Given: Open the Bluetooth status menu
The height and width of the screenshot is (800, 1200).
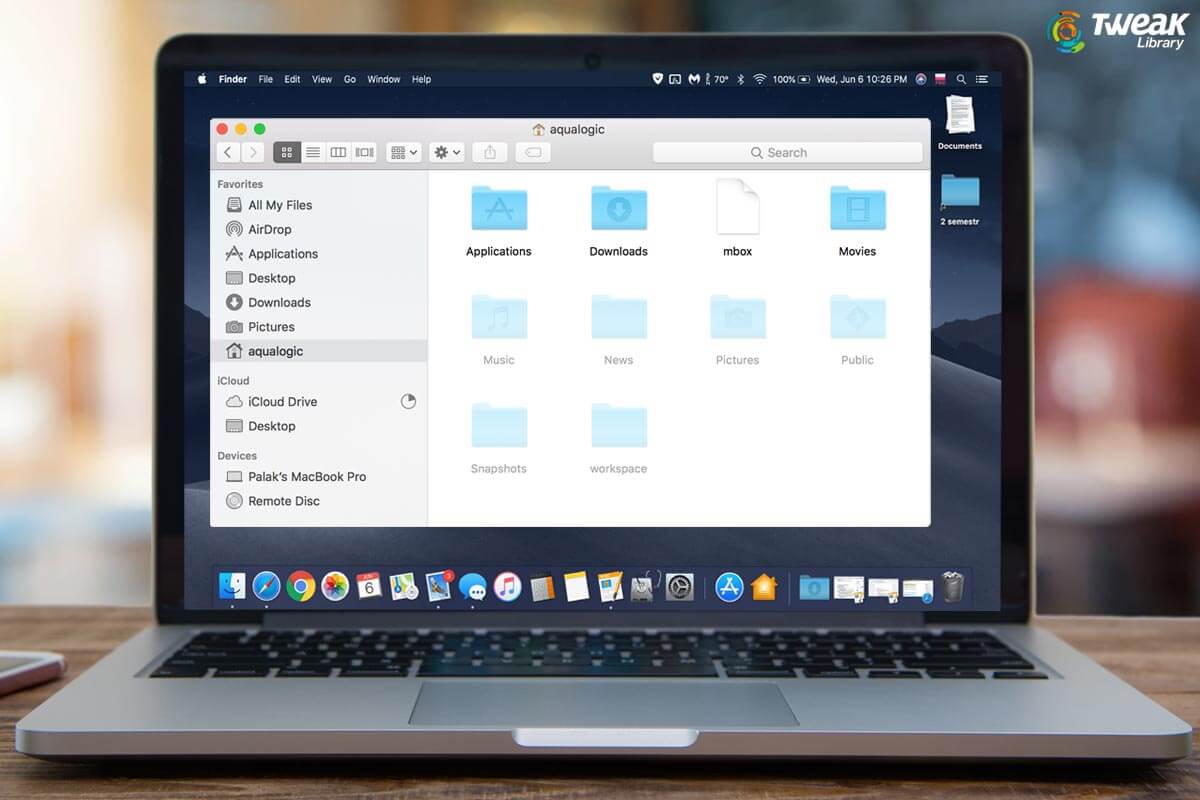Looking at the screenshot, I should coord(741,79).
